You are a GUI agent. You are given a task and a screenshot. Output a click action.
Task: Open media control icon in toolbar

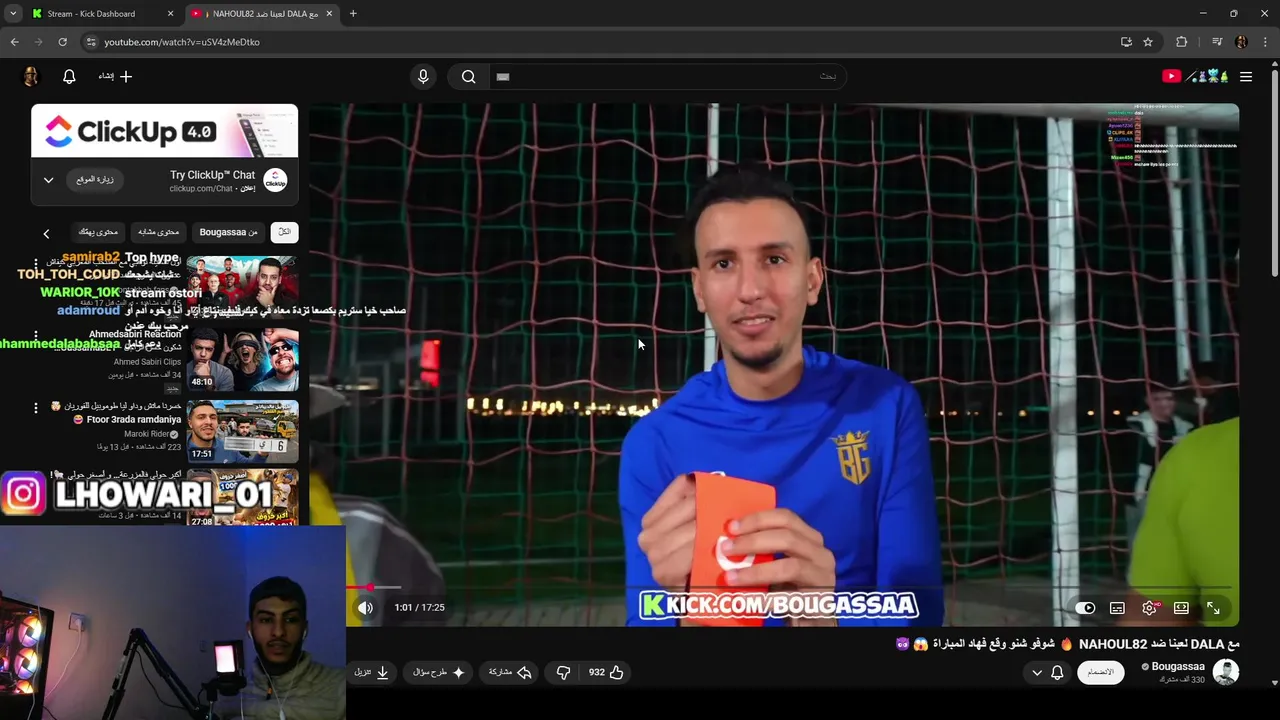tap(1217, 42)
